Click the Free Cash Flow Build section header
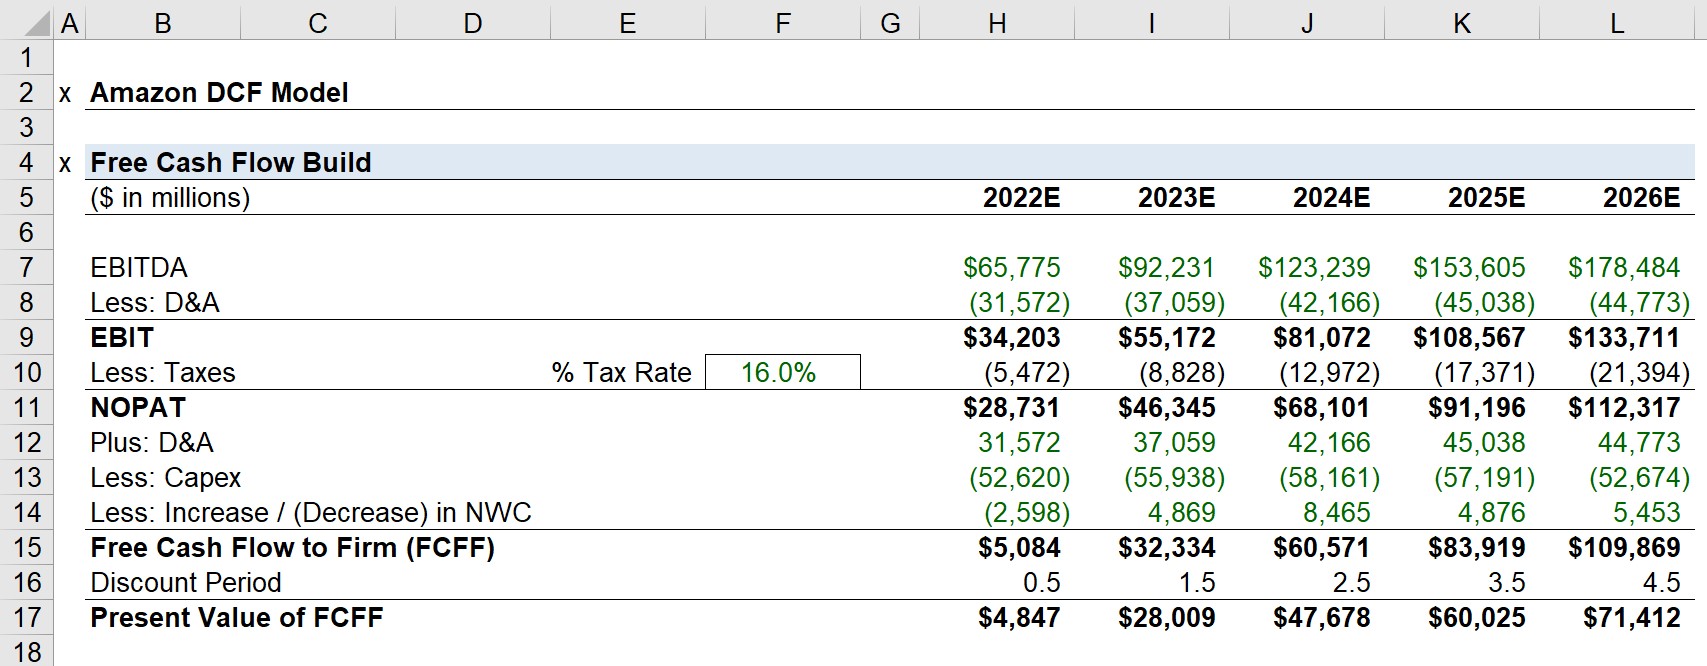The width and height of the screenshot is (1707, 666). tap(230, 163)
